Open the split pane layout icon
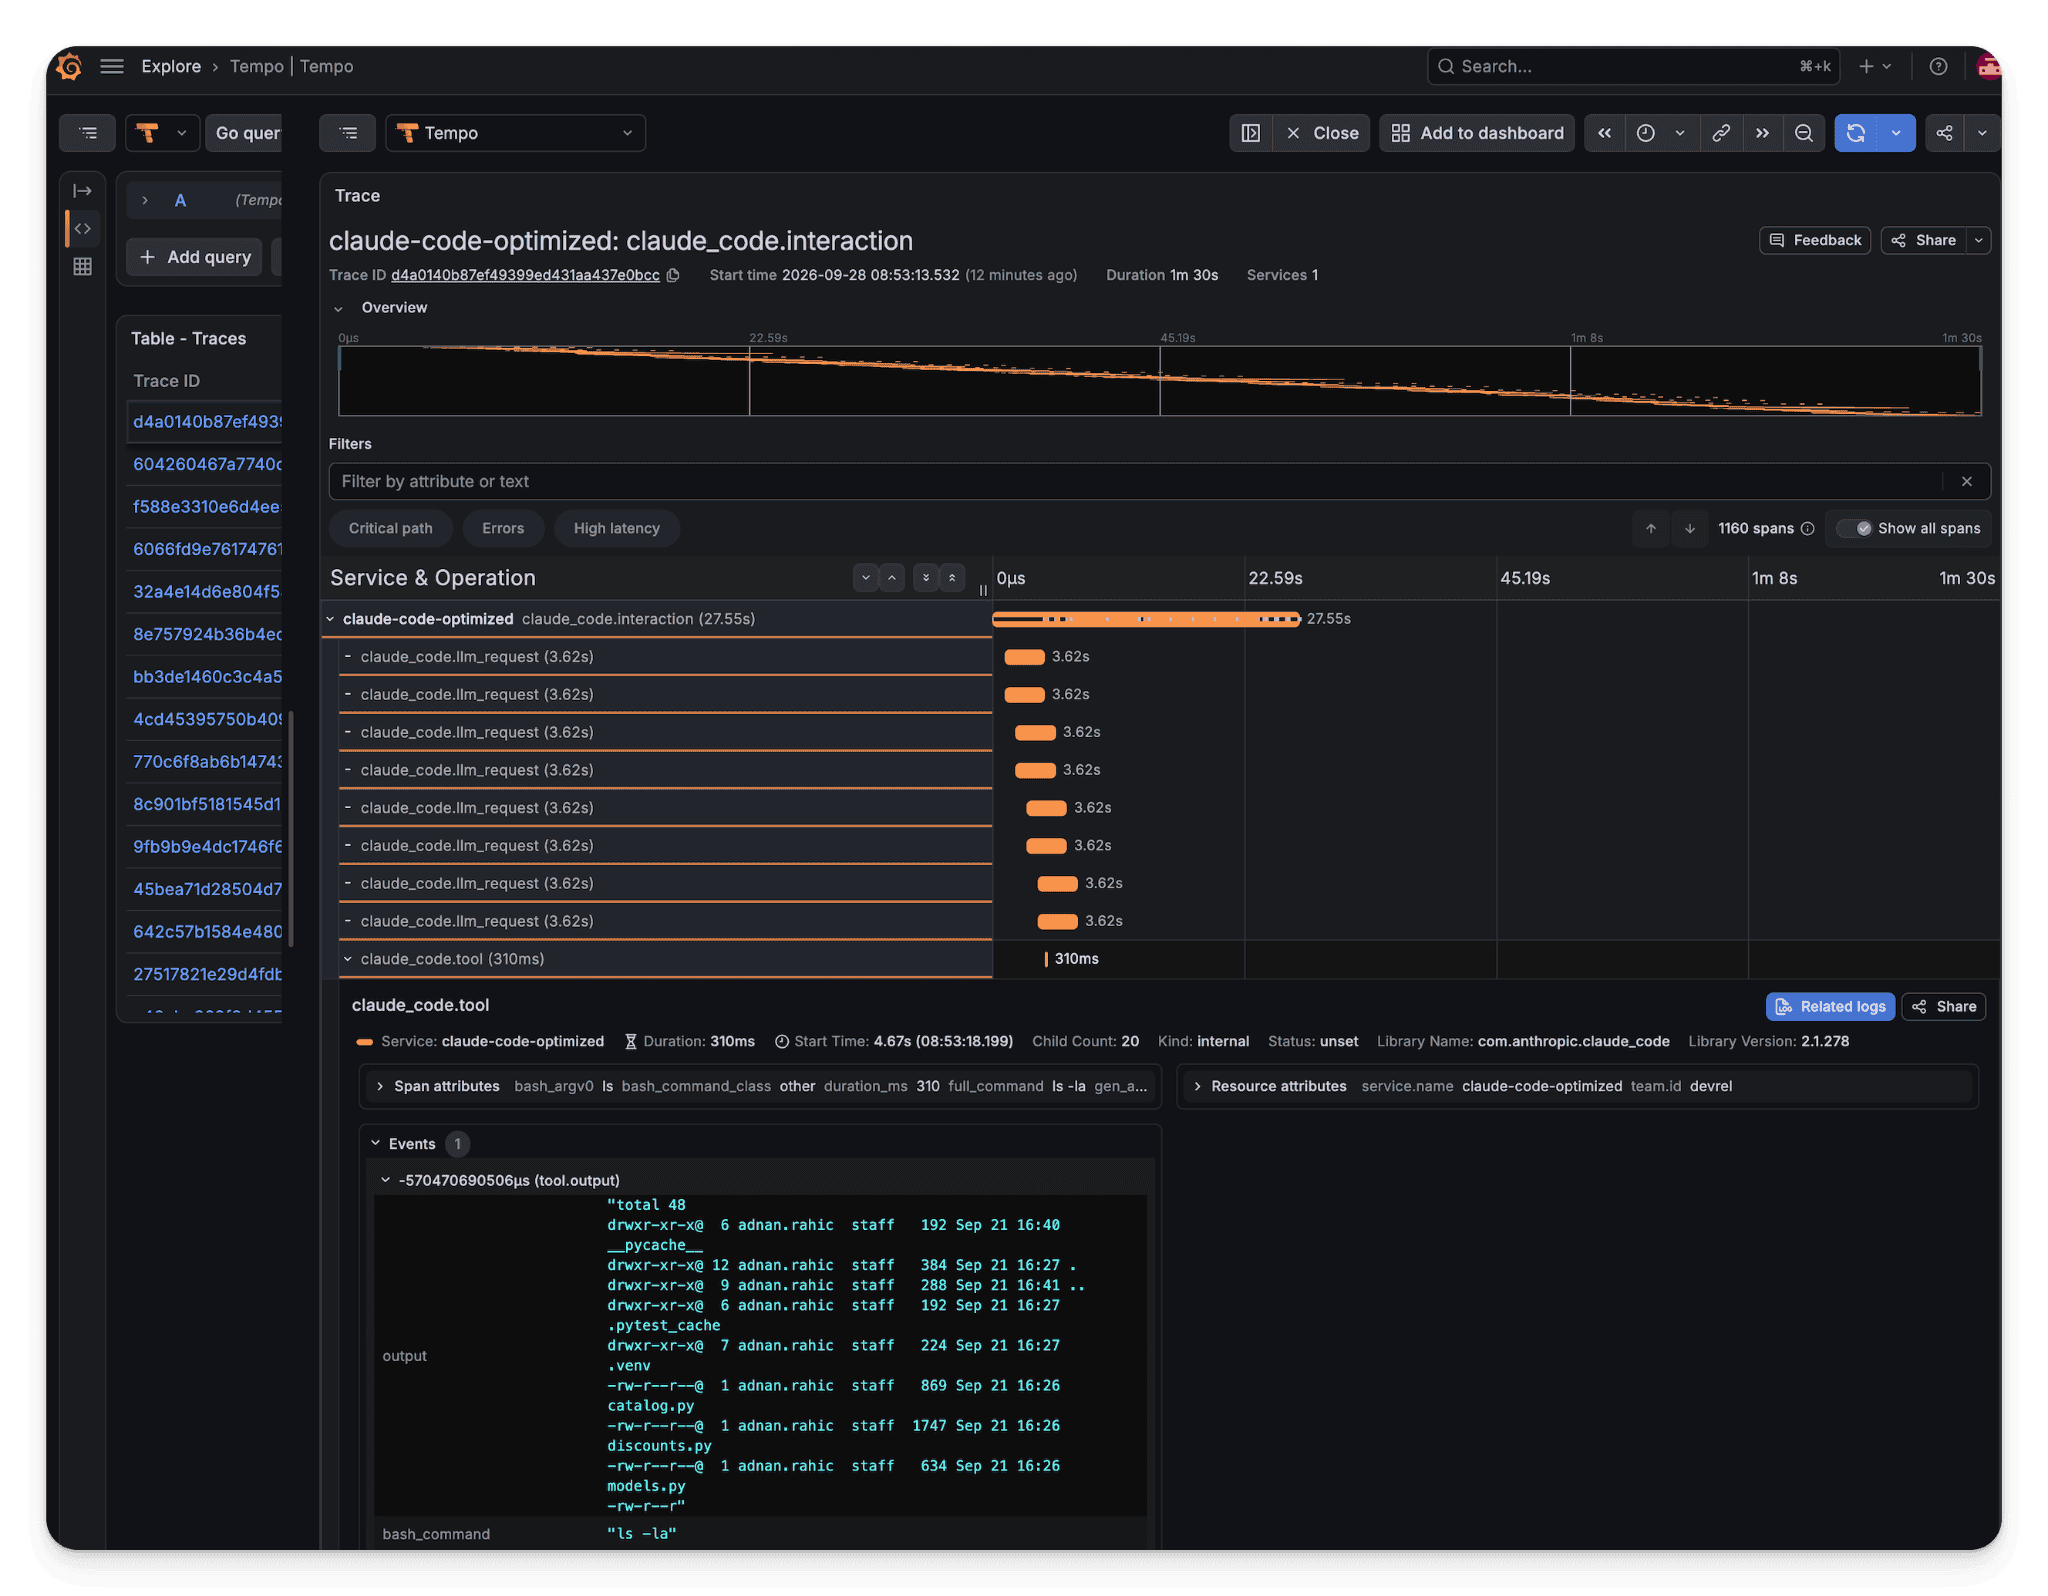Screen dimensions: 2048x1596 click(1251, 133)
